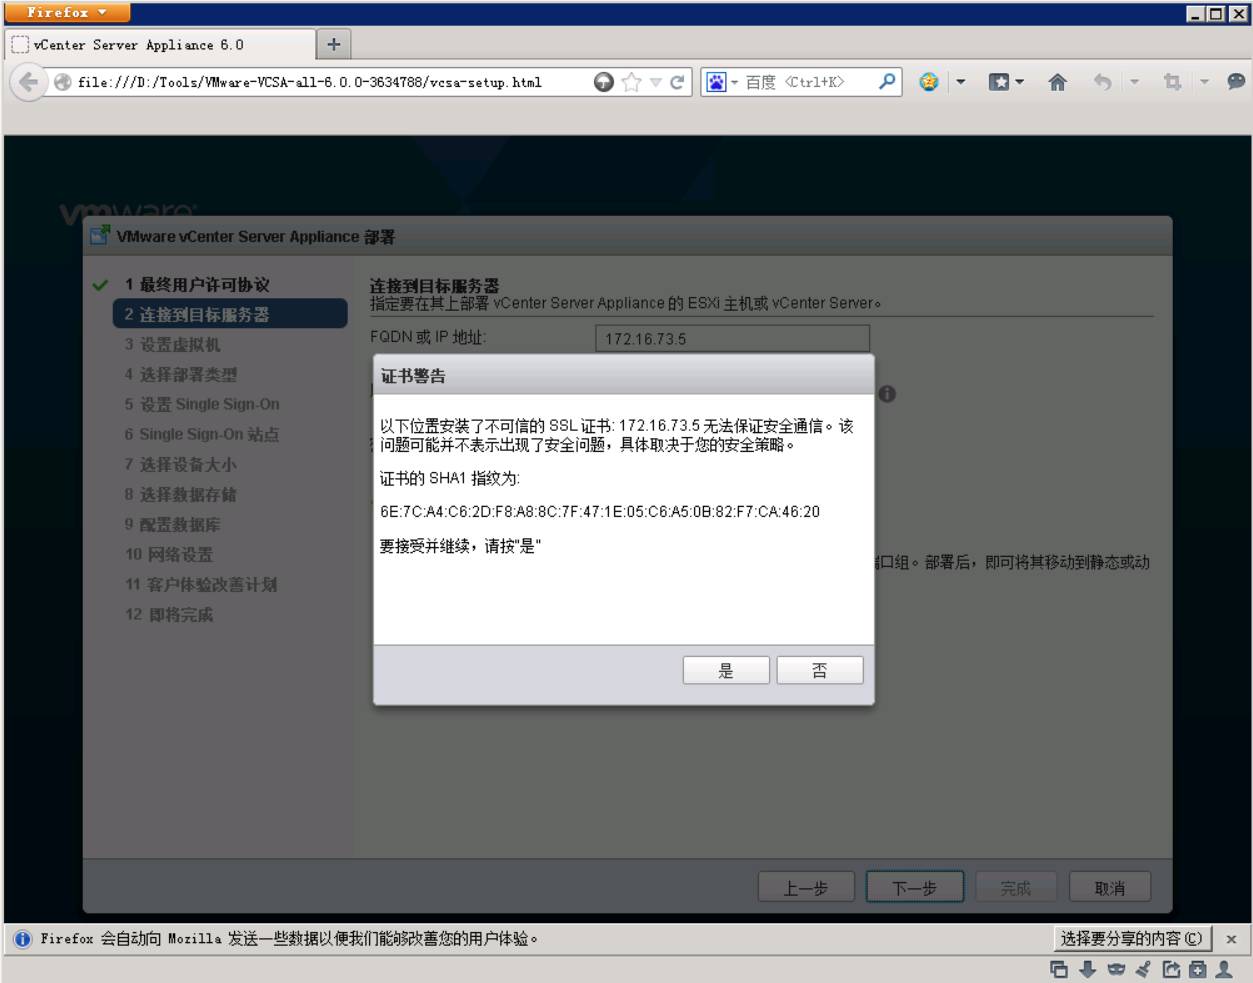Select step 8 选择数据存储
Image resolution: width=1253 pixels, height=983 pixels.
coord(181,495)
